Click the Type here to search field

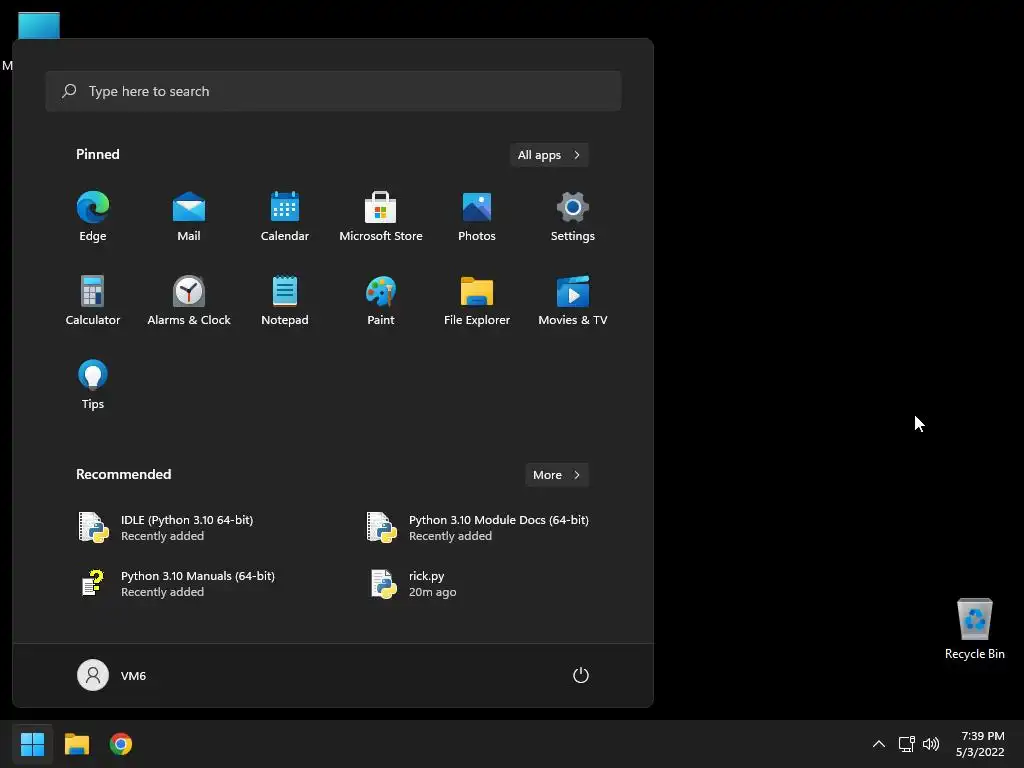[333, 91]
